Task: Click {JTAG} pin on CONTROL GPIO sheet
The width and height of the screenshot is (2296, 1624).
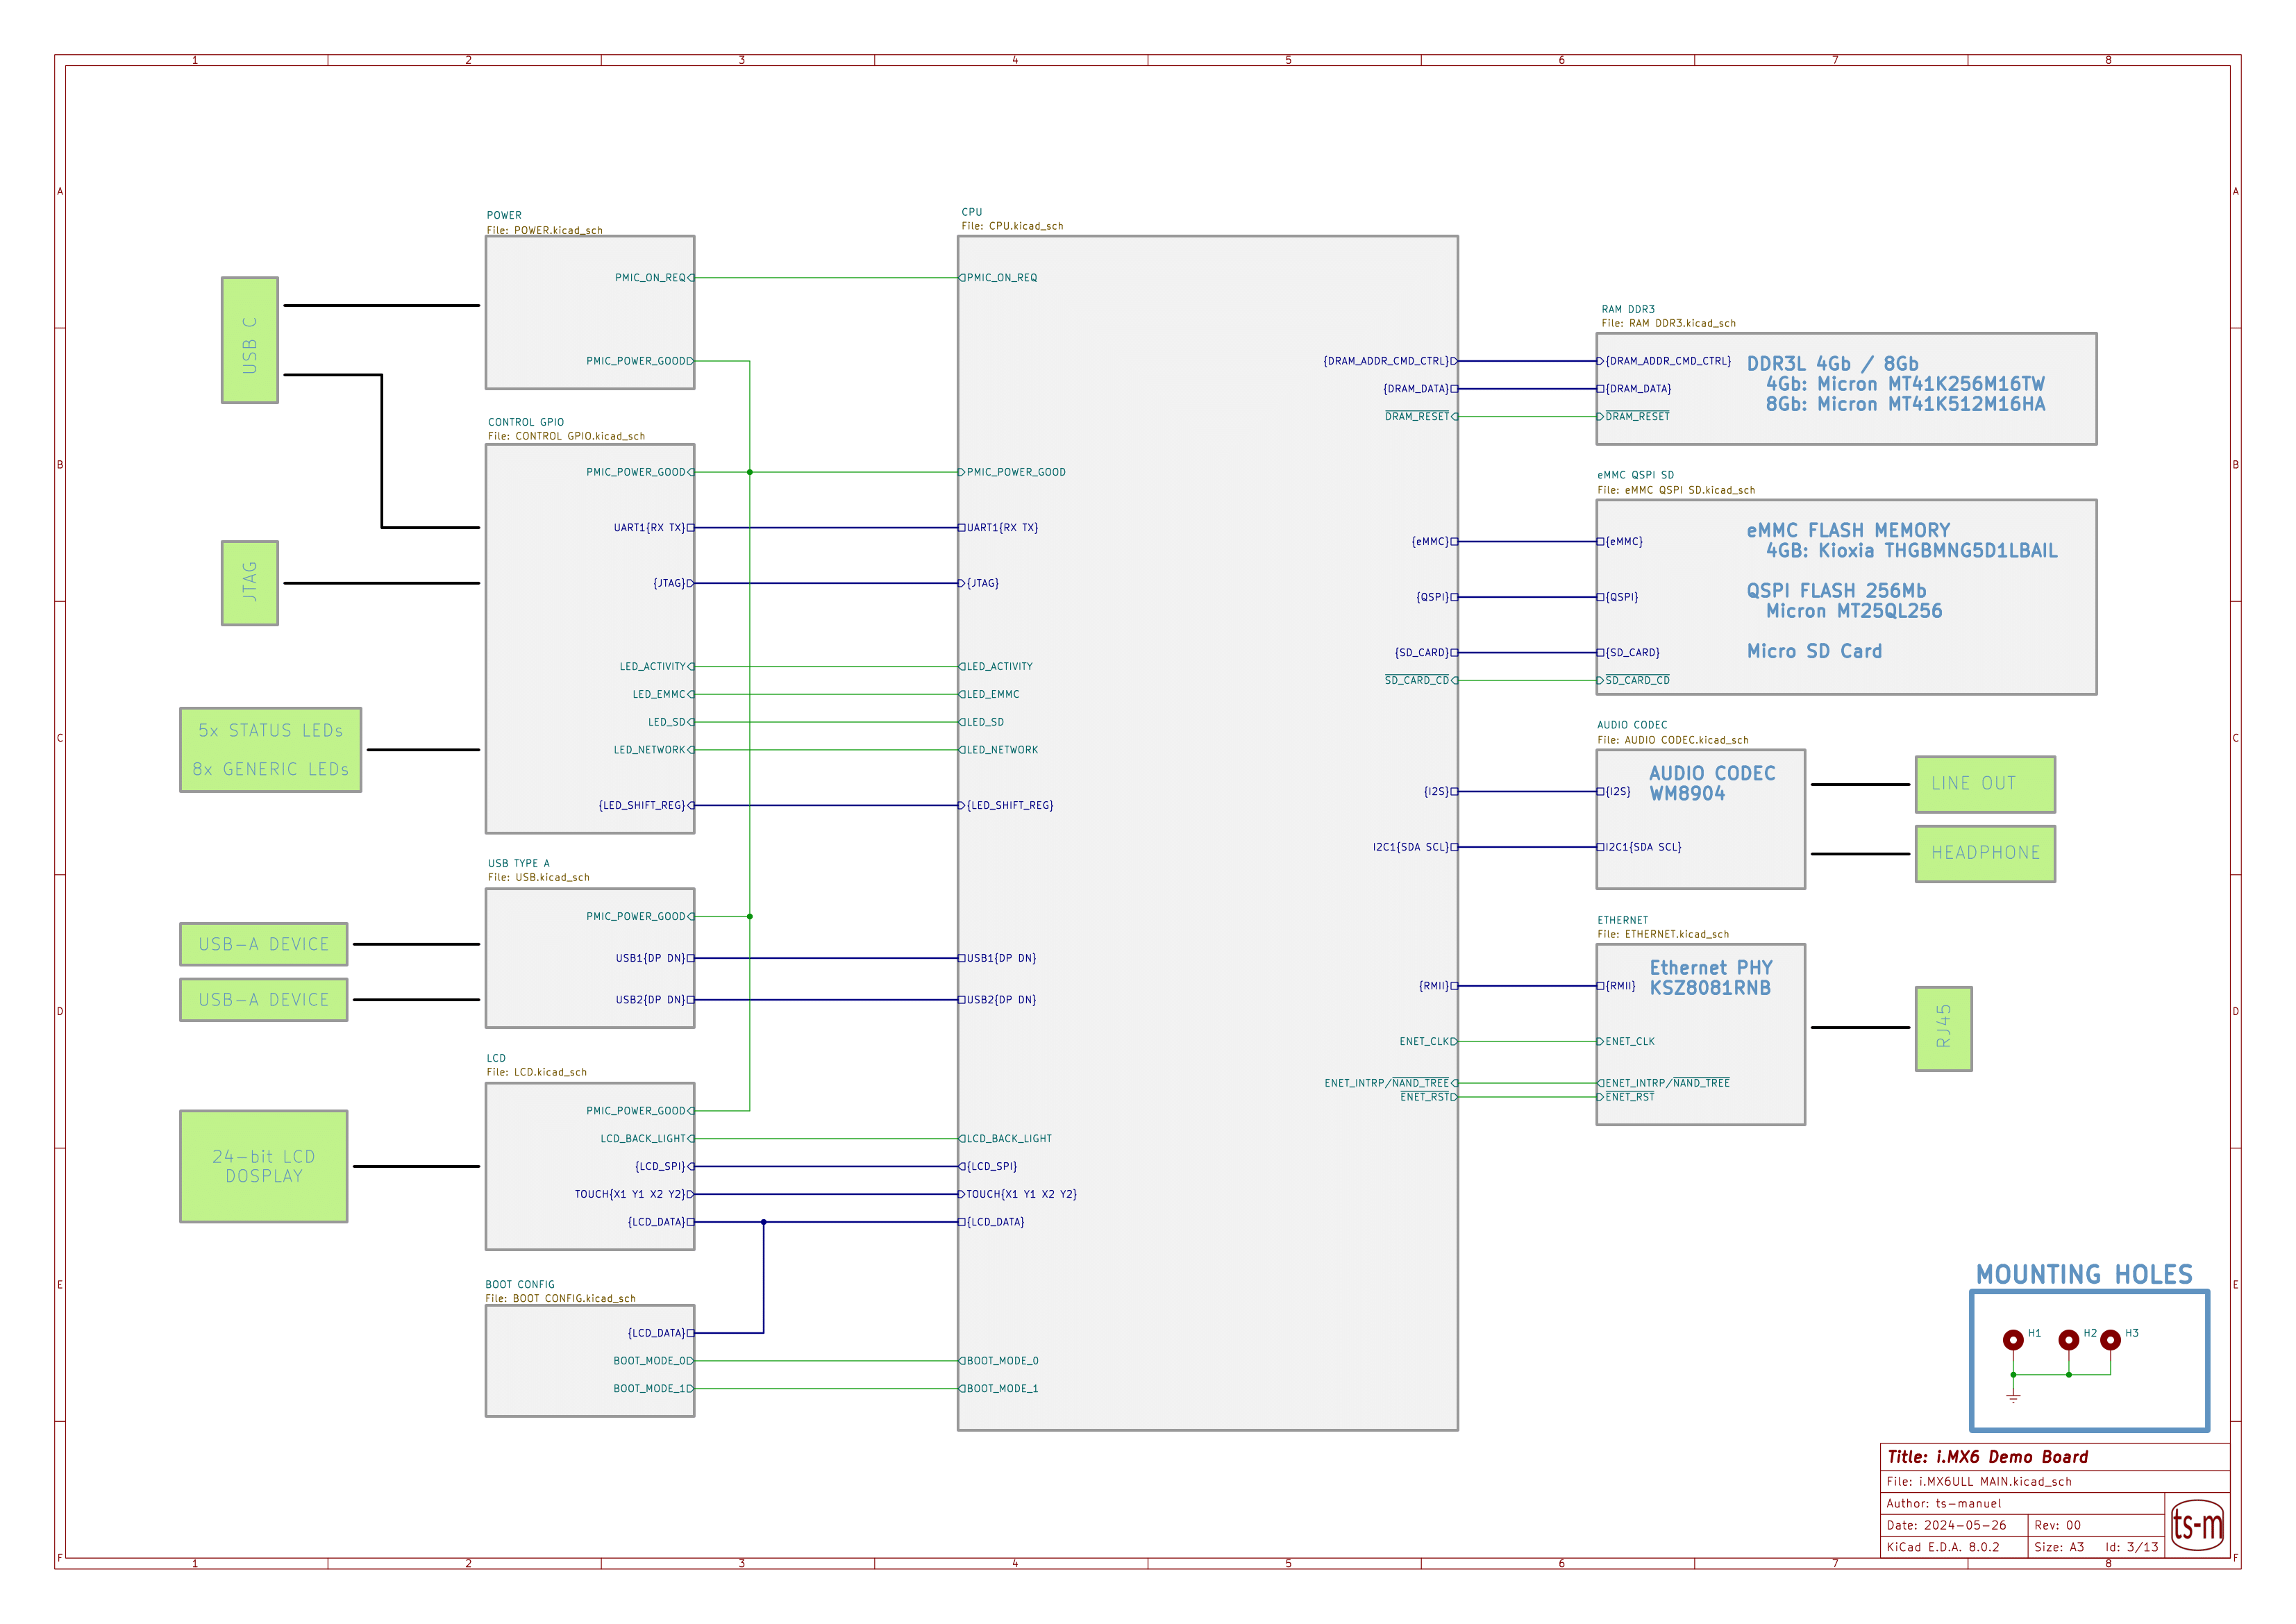Action: 673,583
